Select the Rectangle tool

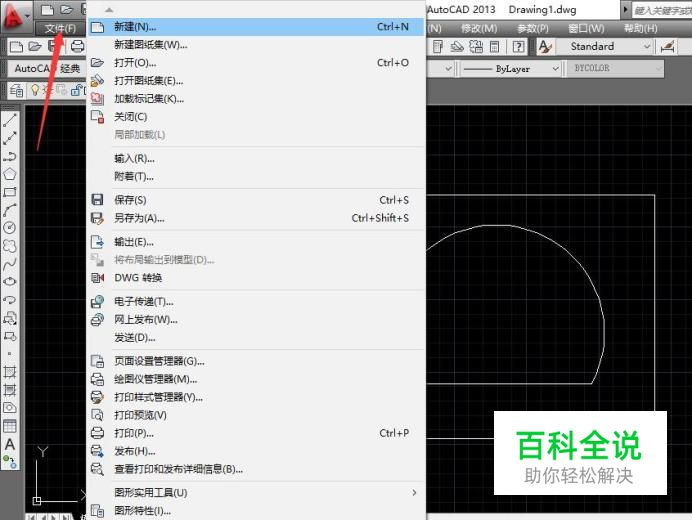10,192
